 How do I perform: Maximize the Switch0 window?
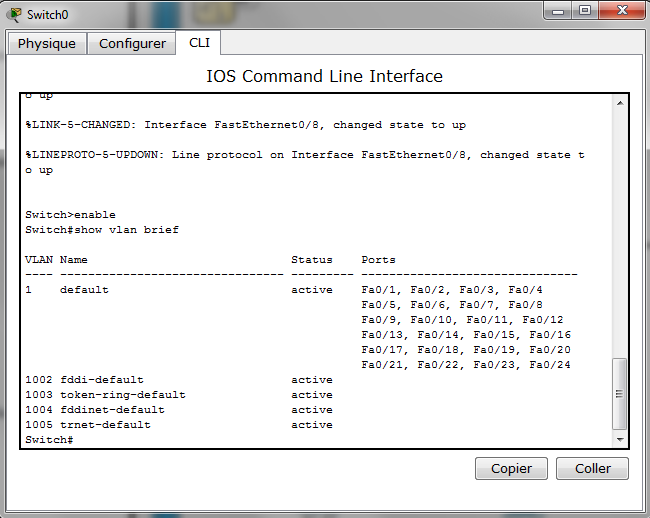pyautogui.click(x=585, y=11)
